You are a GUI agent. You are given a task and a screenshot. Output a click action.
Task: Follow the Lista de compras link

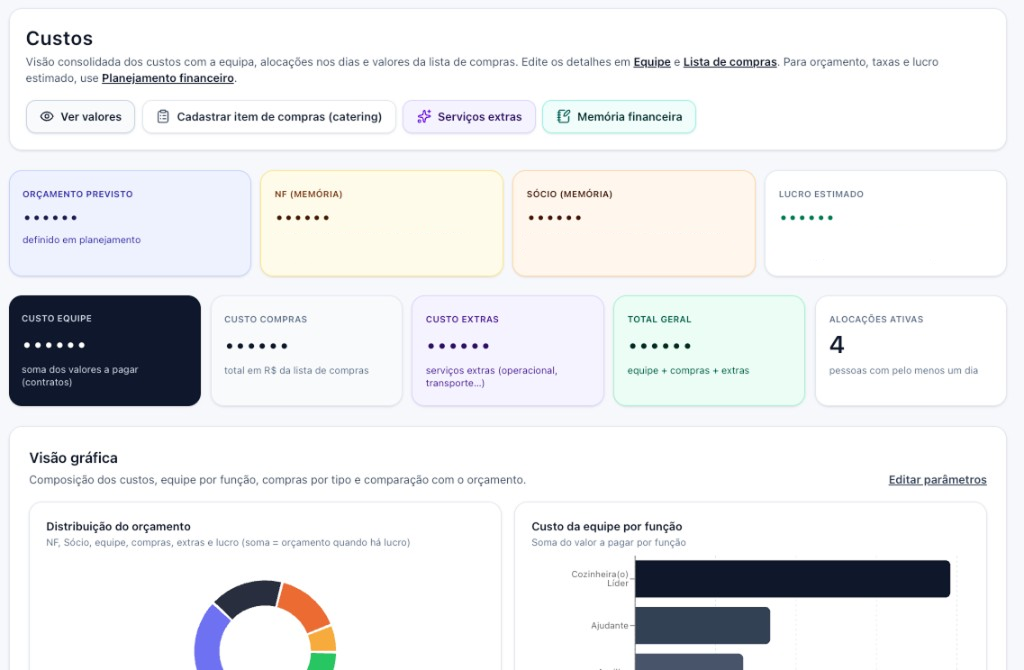coord(729,62)
